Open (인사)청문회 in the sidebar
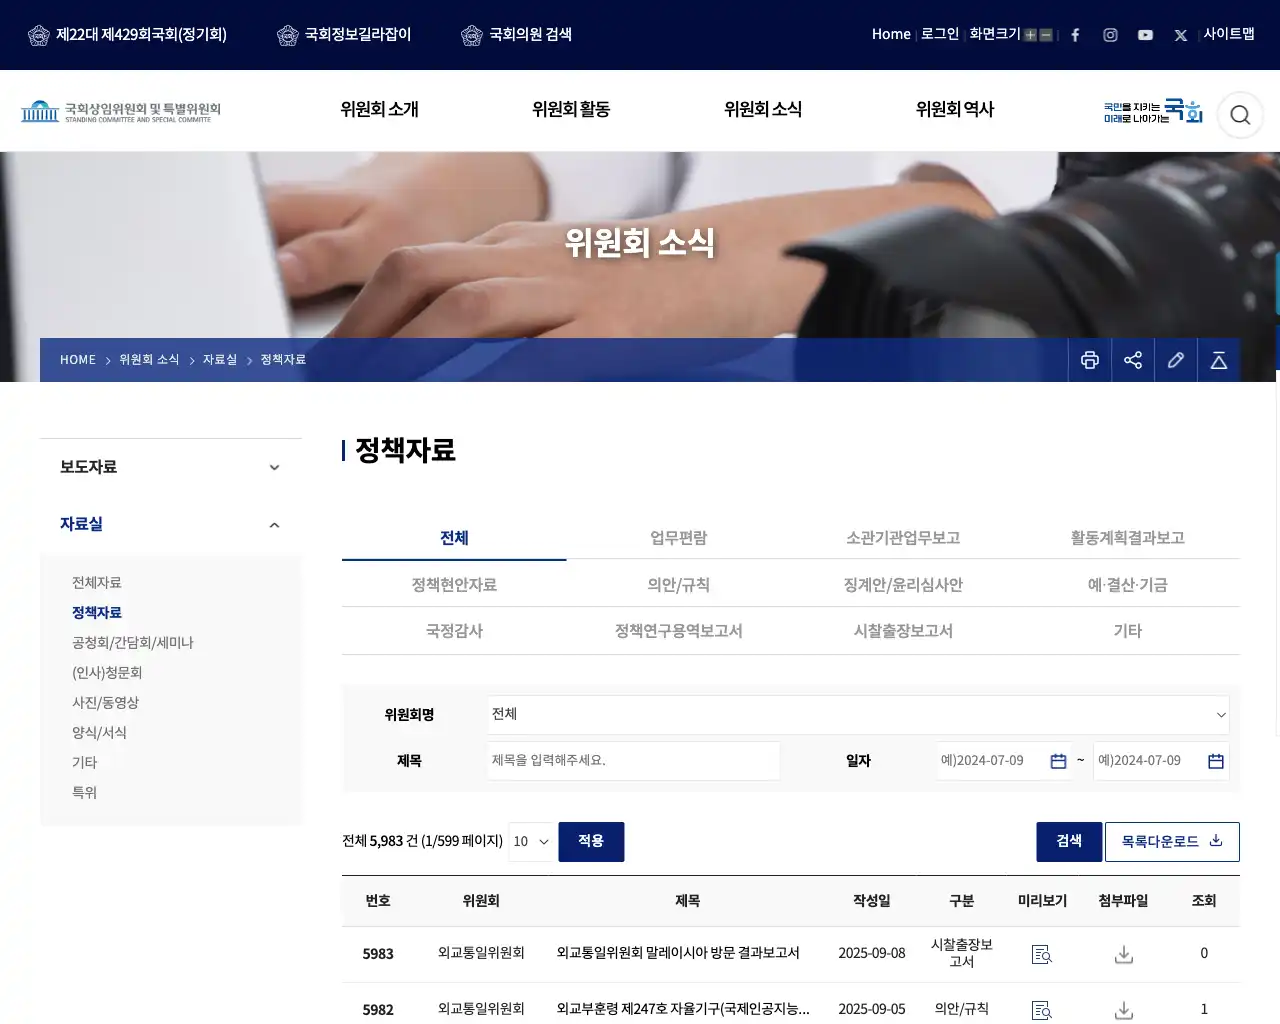 click(107, 673)
